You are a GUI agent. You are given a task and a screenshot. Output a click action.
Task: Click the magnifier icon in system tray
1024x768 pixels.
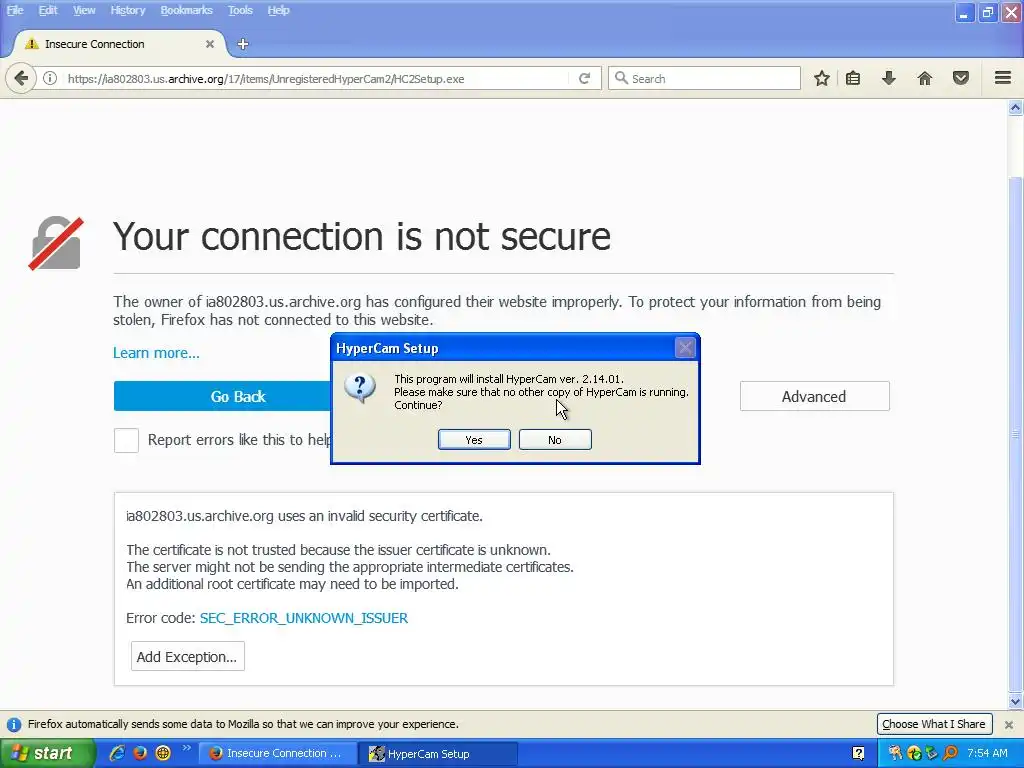point(951,754)
